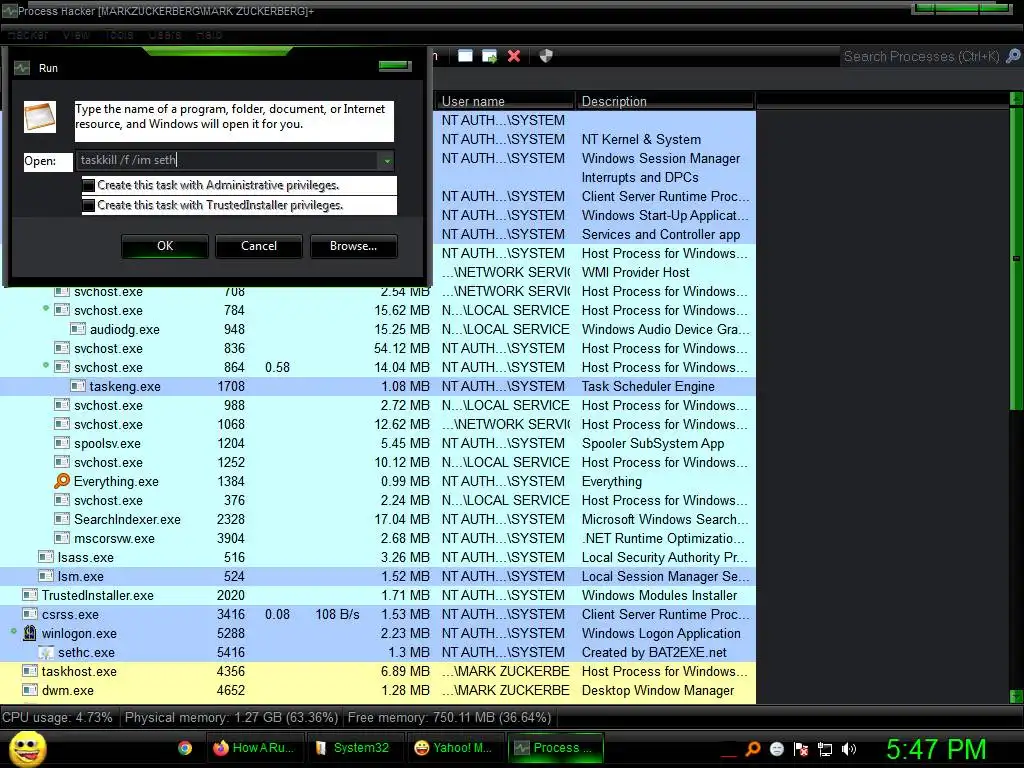
Task: Click the 5:47 PM taskbar clock
Action: 936,749
